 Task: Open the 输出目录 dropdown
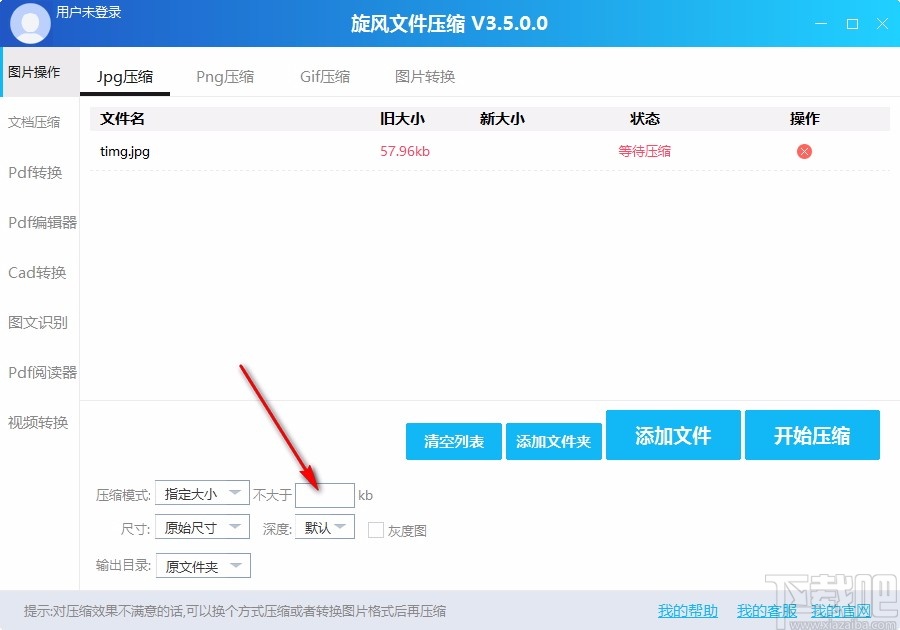coord(202,565)
